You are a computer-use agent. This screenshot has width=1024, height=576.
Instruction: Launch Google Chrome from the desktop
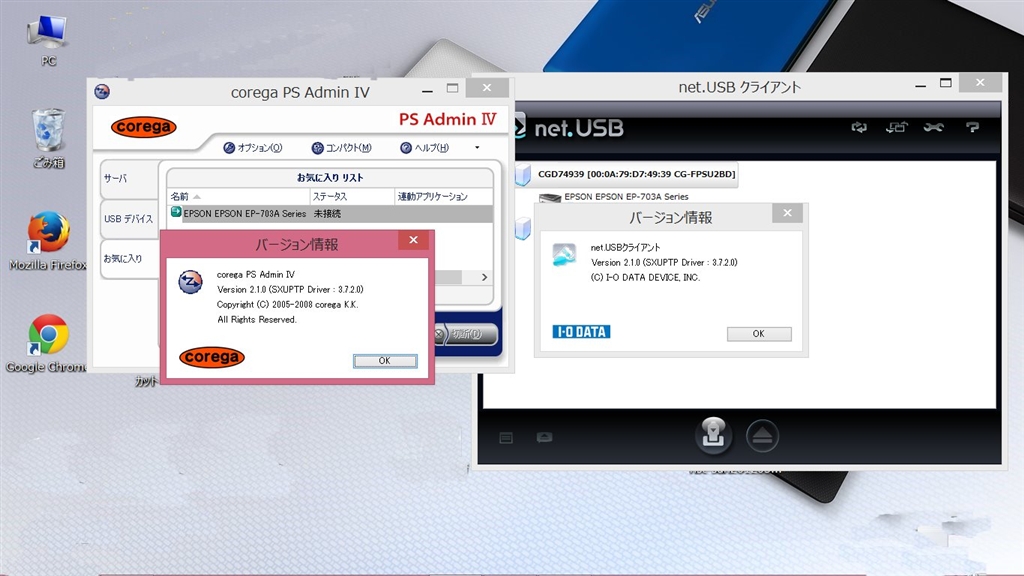[48, 343]
